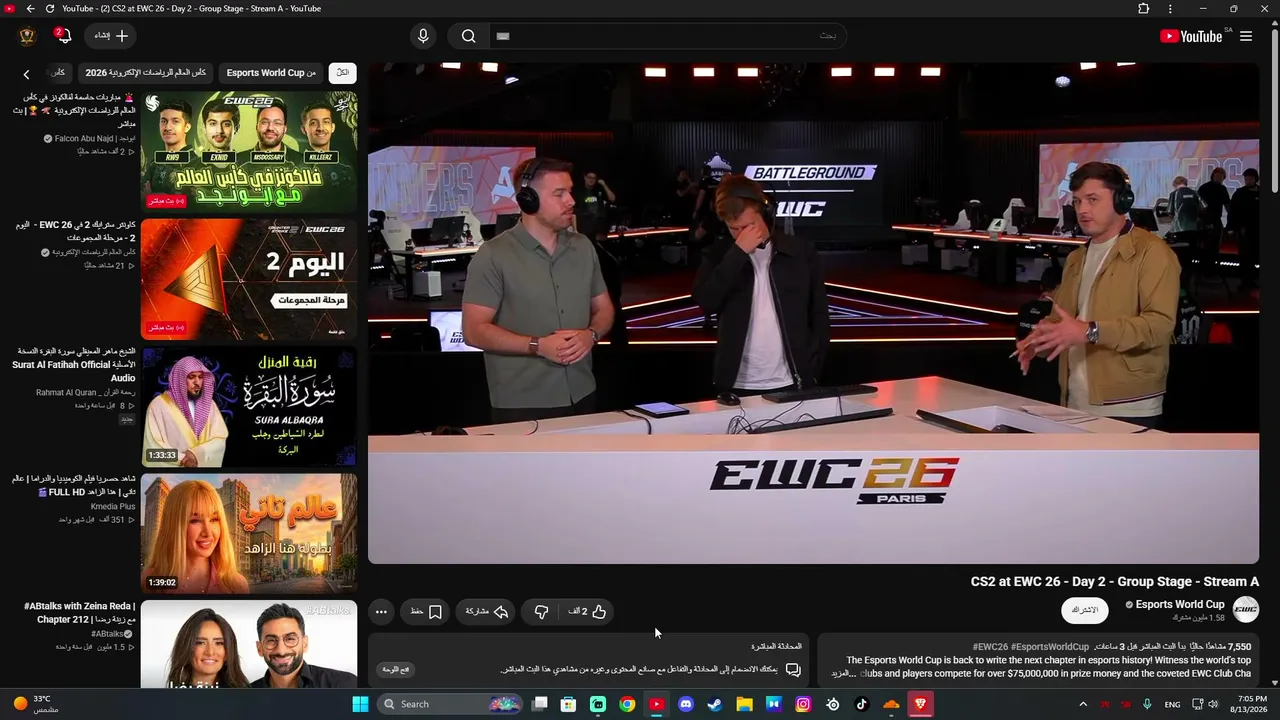Open the live chat panel (فتح اللوحة)
1280x720 pixels.
pos(397,669)
